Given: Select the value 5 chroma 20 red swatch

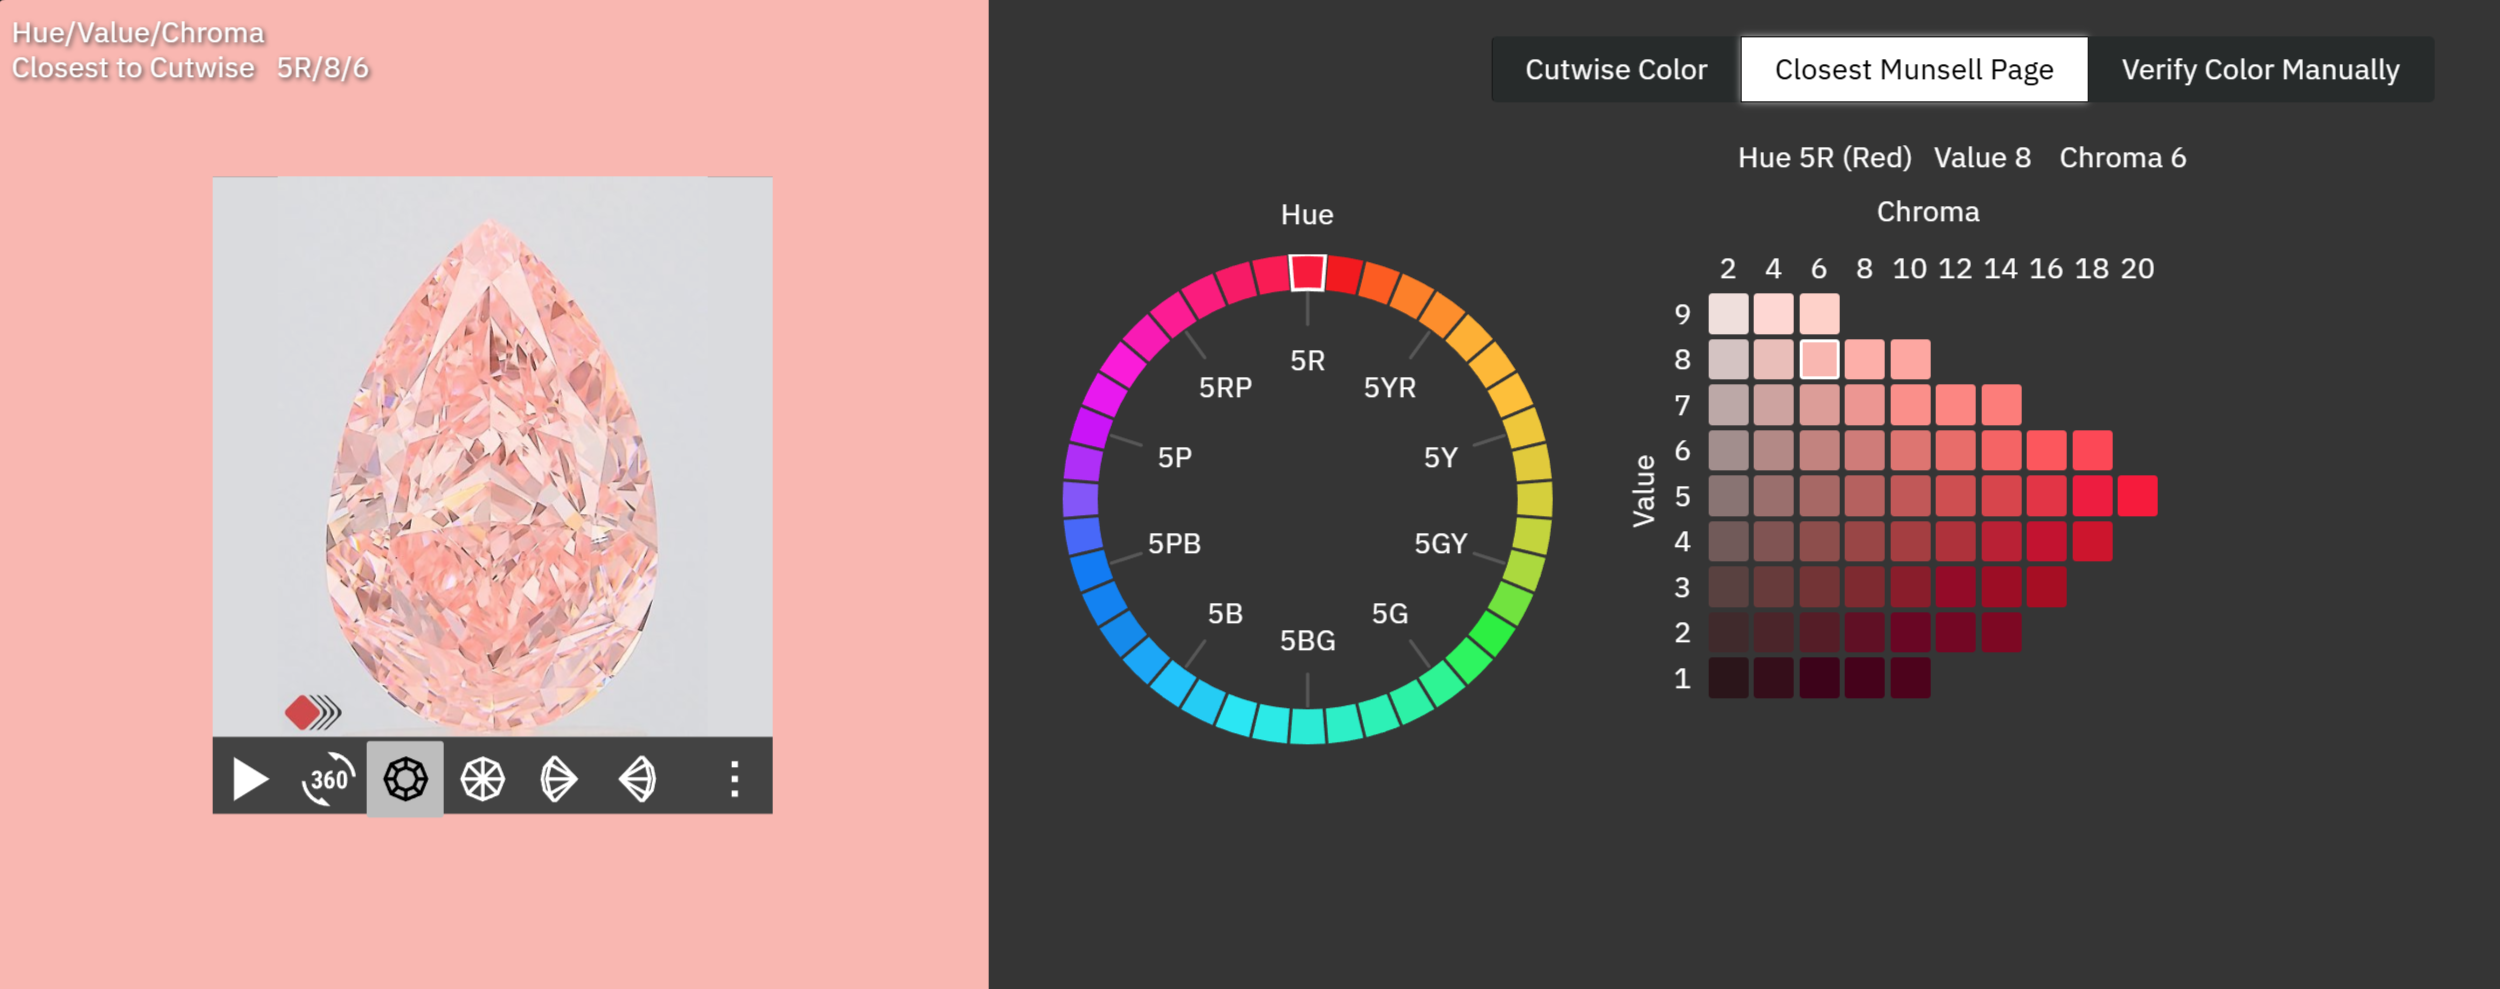Looking at the screenshot, I should pyautogui.click(x=2137, y=496).
